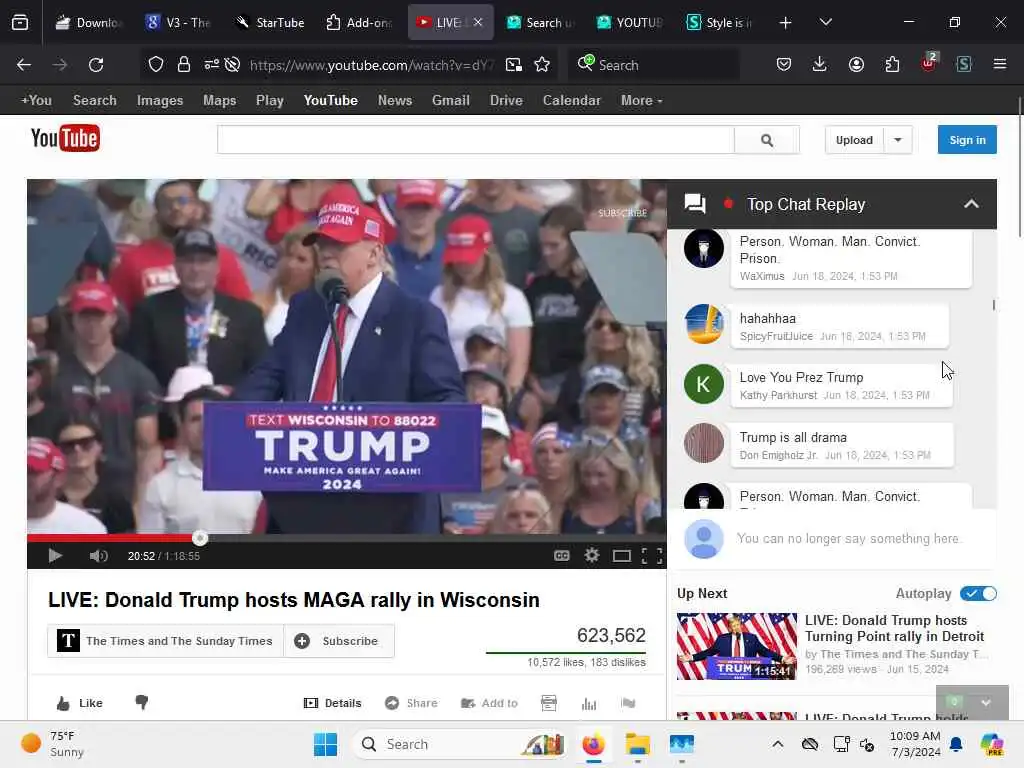Screen dimensions: 1024x768
Task: Open LIVE: Donald Trump hosts Turning Point rally link
Action: tap(894, 628)
